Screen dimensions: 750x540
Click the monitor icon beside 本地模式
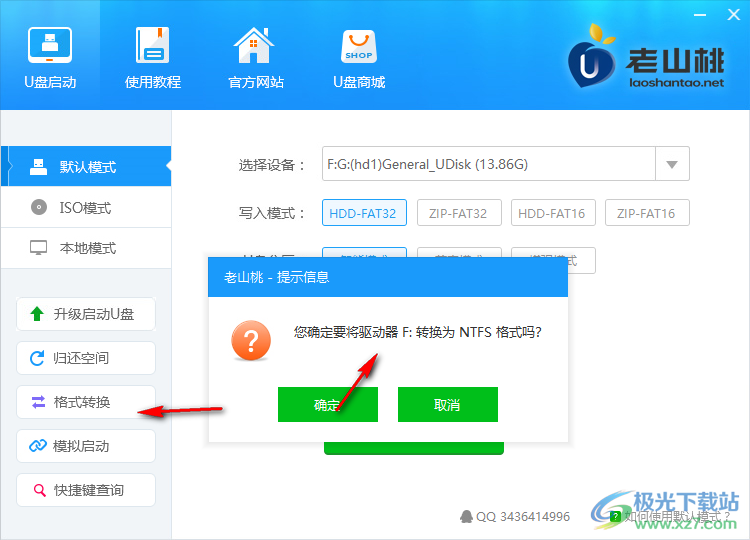[38, 248]
